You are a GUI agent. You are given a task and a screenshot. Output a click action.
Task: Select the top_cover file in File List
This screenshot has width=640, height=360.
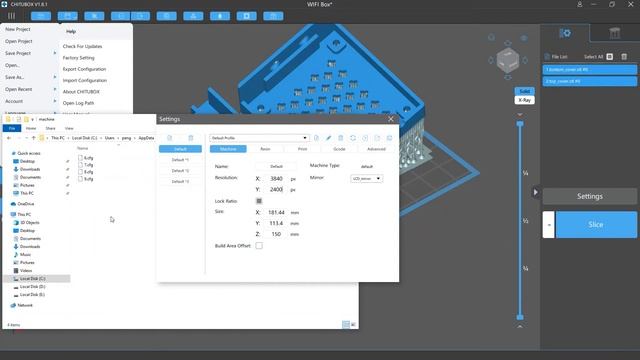click(589, 81)
